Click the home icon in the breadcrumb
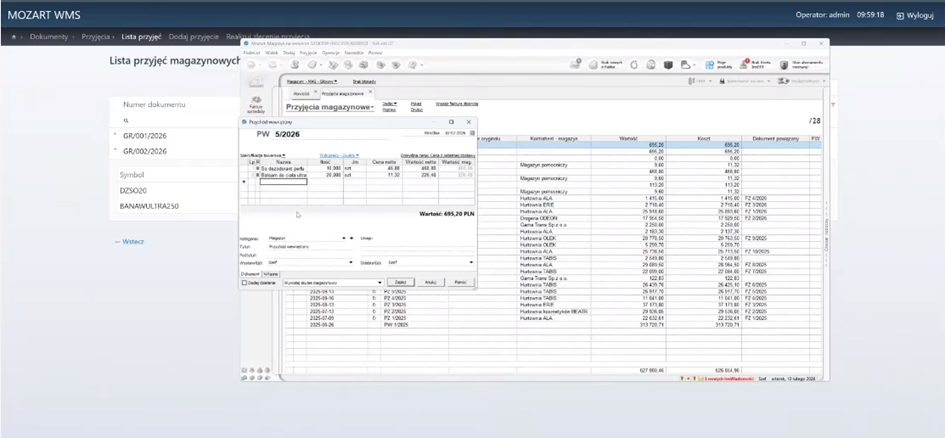The image size is (945, 438). click(x=14, y=36)
